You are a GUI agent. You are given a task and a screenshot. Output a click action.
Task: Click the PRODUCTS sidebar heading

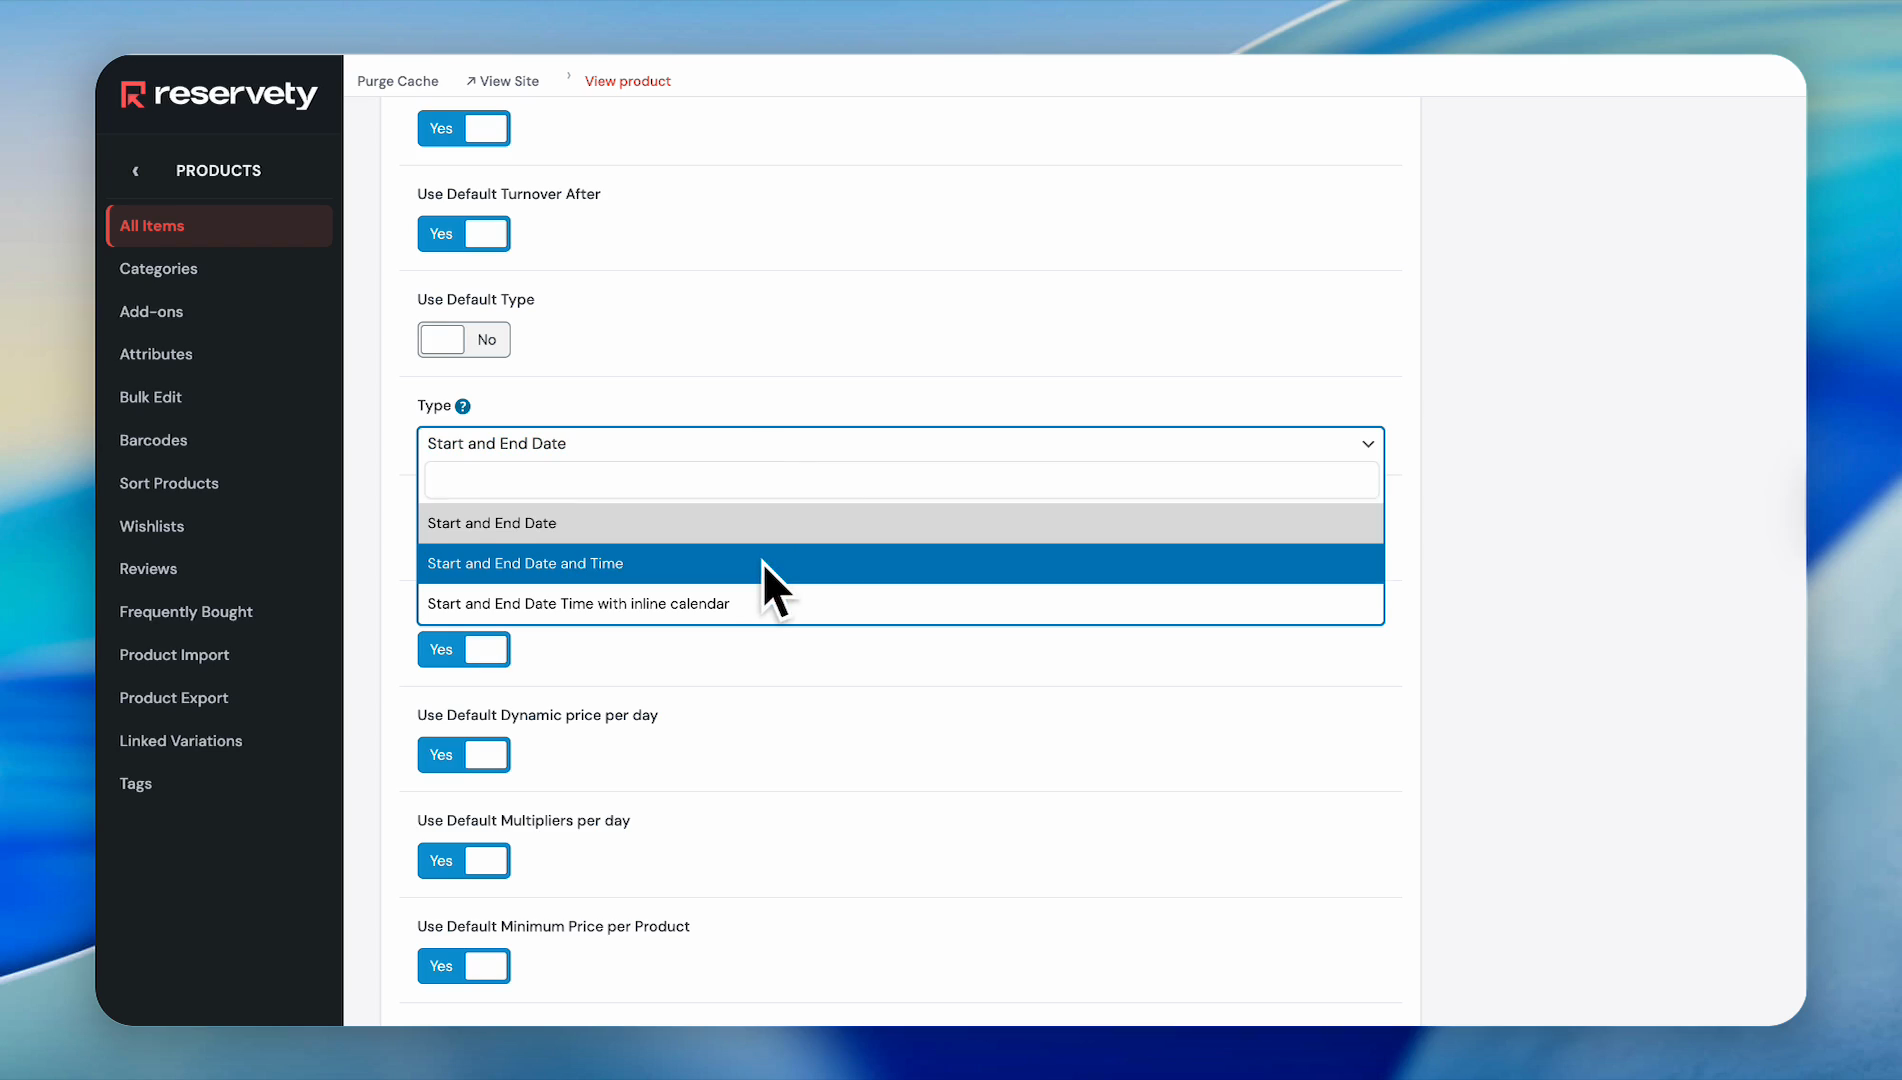click(x=218, y=171)
